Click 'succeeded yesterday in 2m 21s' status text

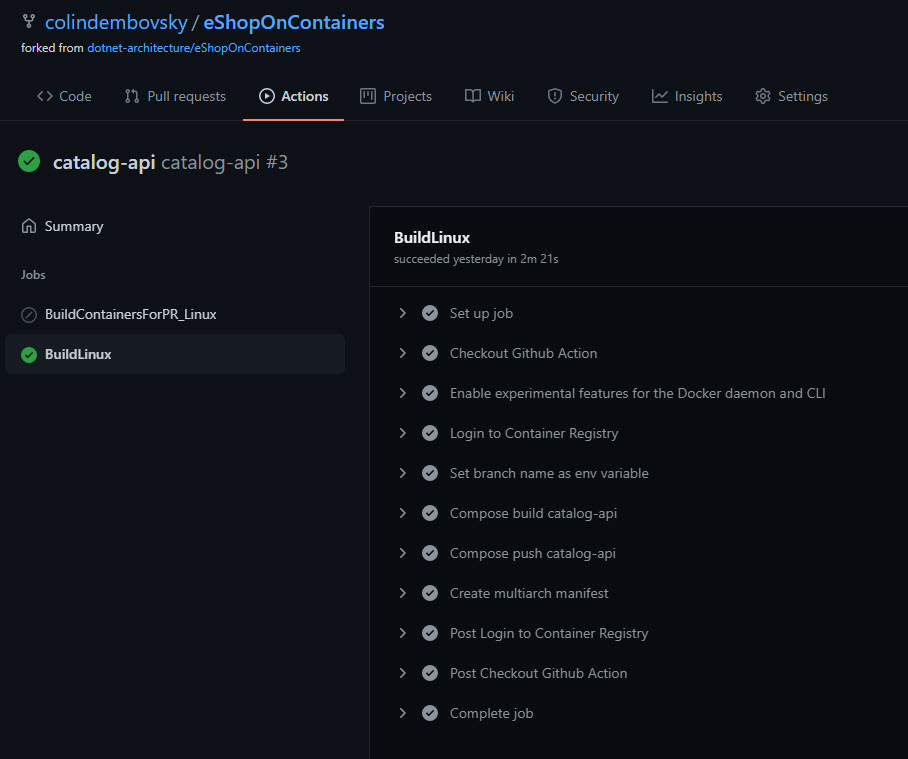(x=476, y=259)
